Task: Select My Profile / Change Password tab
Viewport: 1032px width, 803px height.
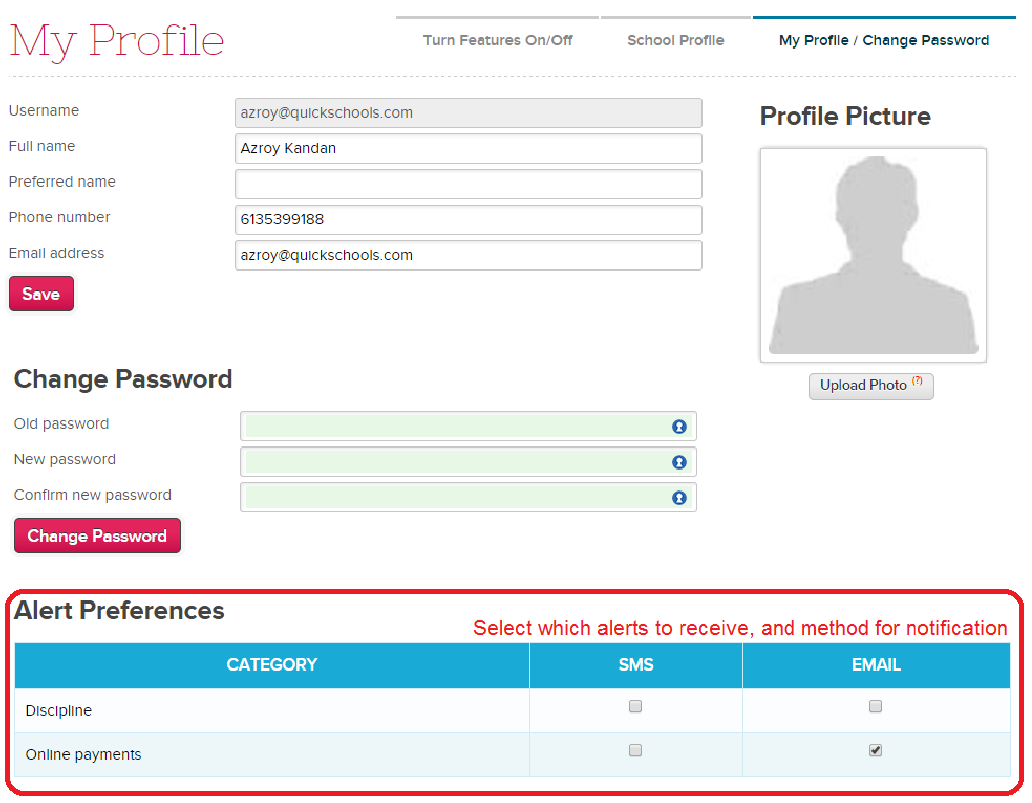Action: [884, 40]
